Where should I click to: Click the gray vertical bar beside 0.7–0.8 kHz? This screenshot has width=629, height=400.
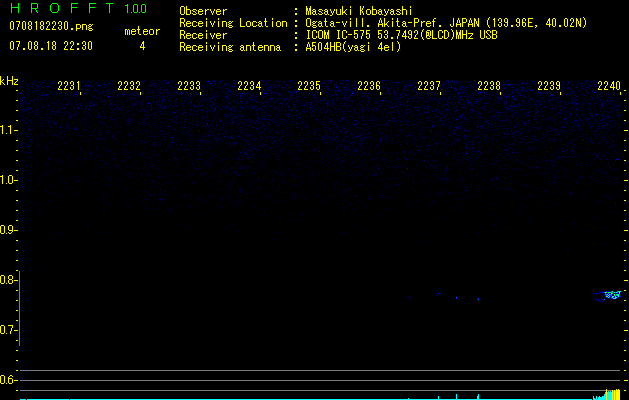point(20,308)
